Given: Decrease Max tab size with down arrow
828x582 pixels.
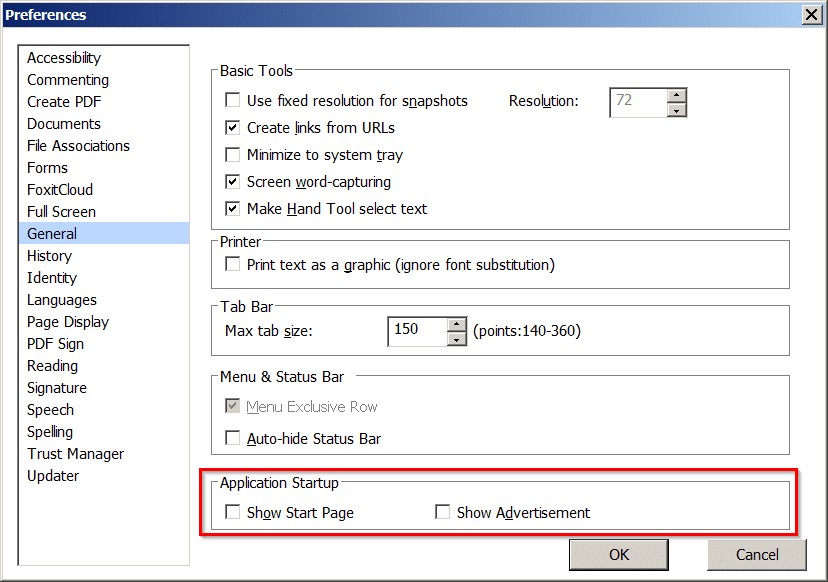Looking at the screenshot, I should pyautogui.click(x=457, y=339).
